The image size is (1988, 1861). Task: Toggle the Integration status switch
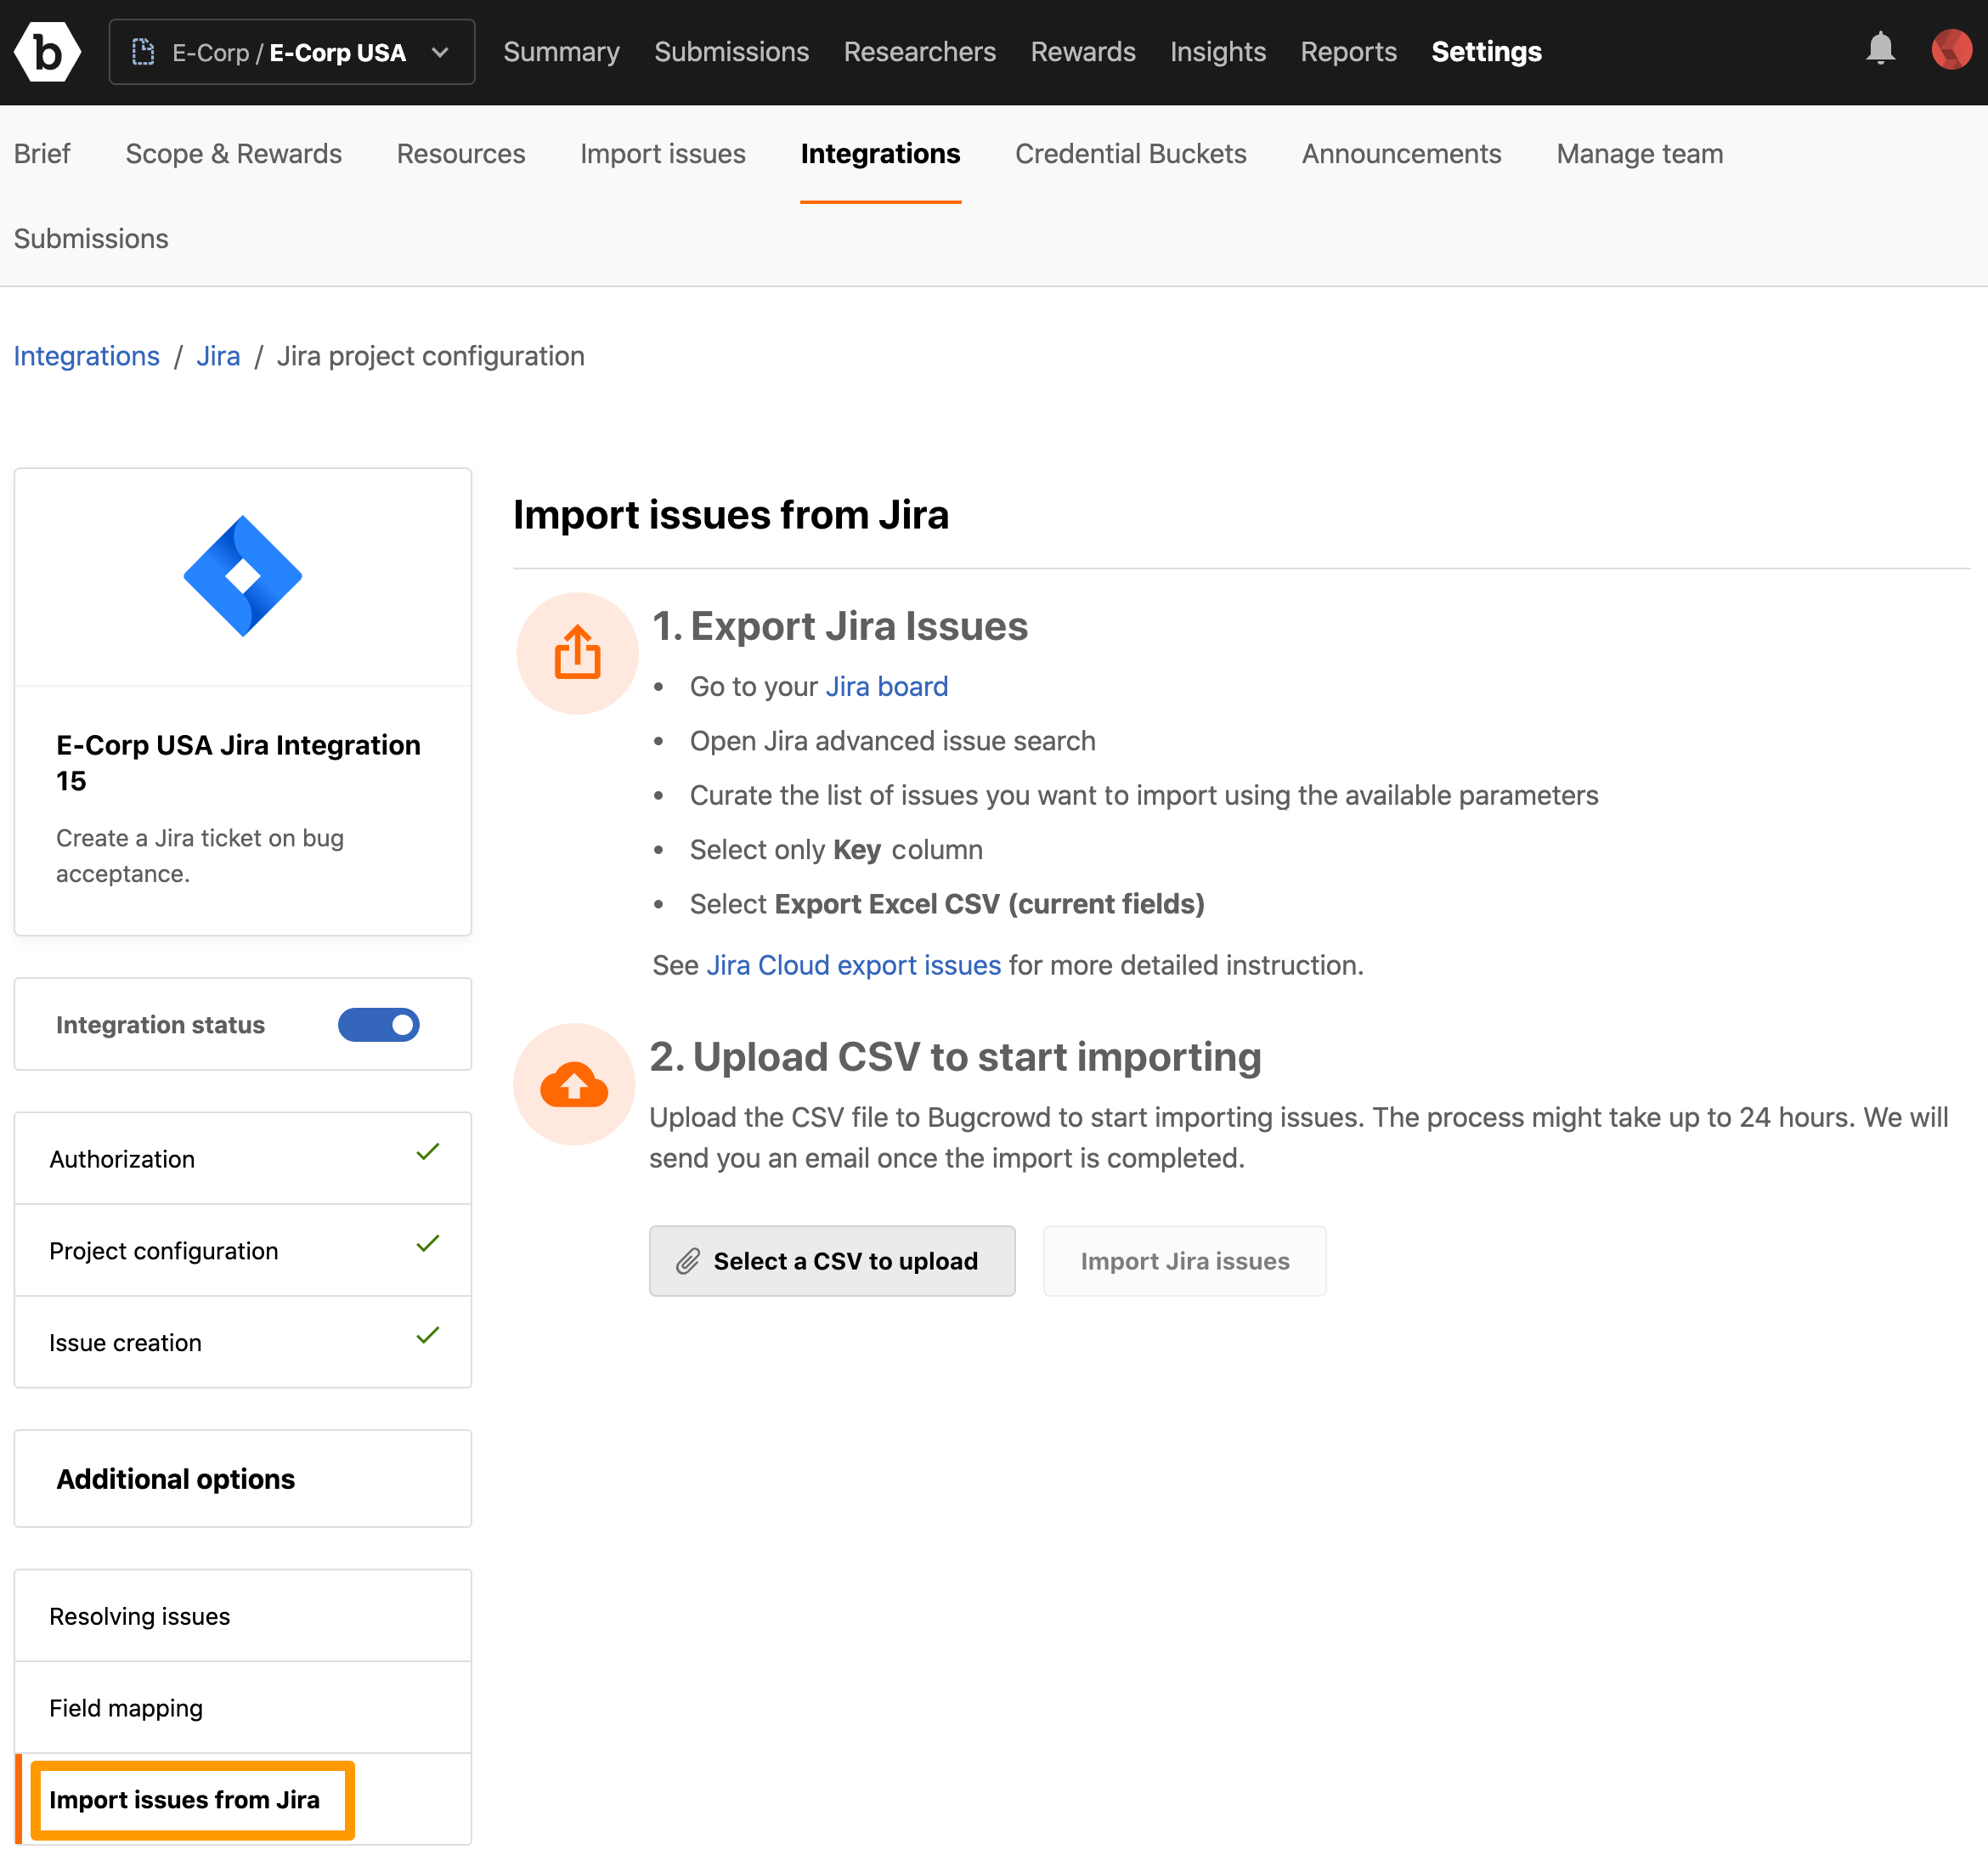(380, 1025)
